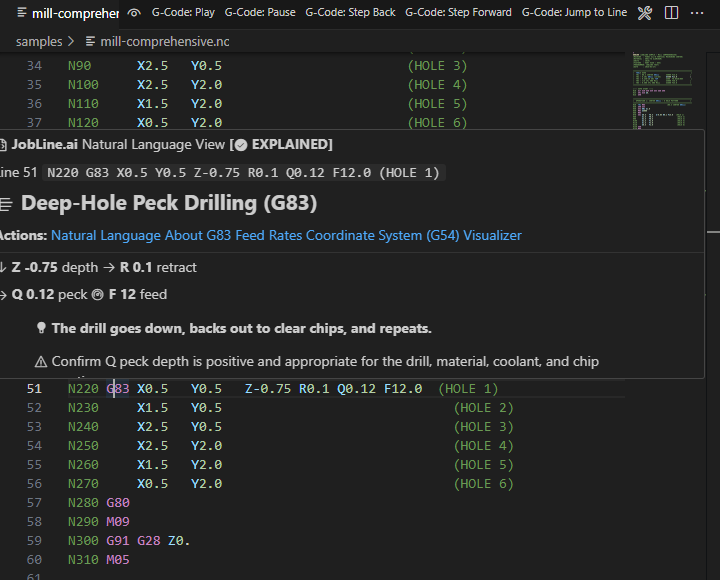This screenshot has width=720, height=580.
Task: Open the About G83 link
Action: tap(198, 236)
